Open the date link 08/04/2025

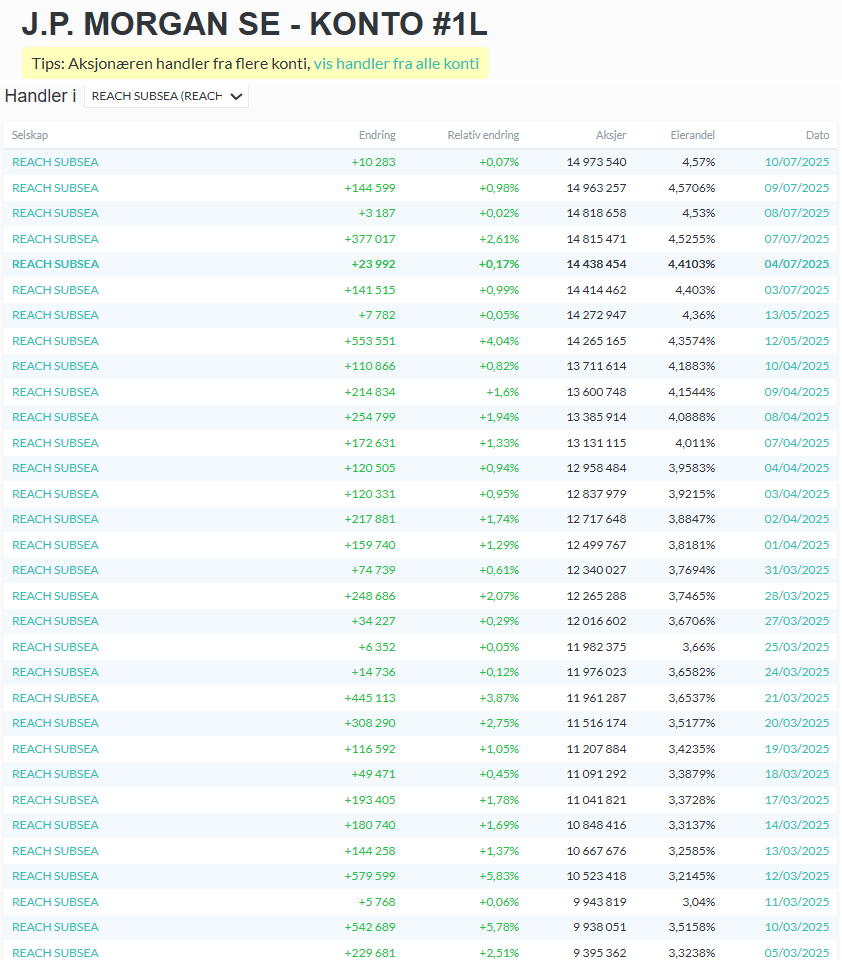coord(796,417)
